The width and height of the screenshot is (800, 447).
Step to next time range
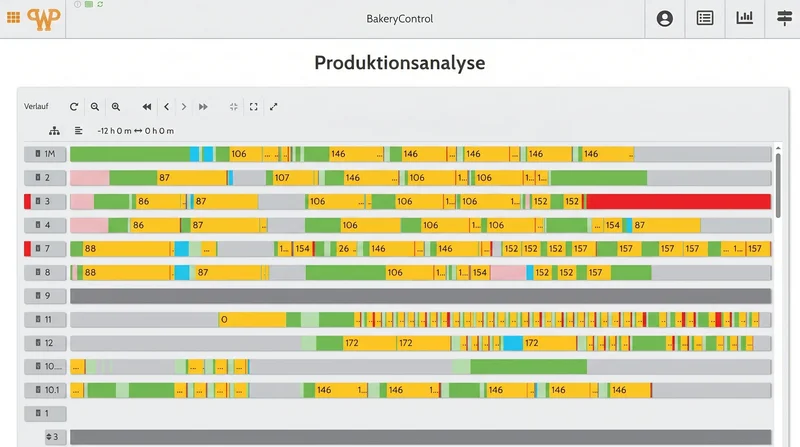[x=184, y=107]
